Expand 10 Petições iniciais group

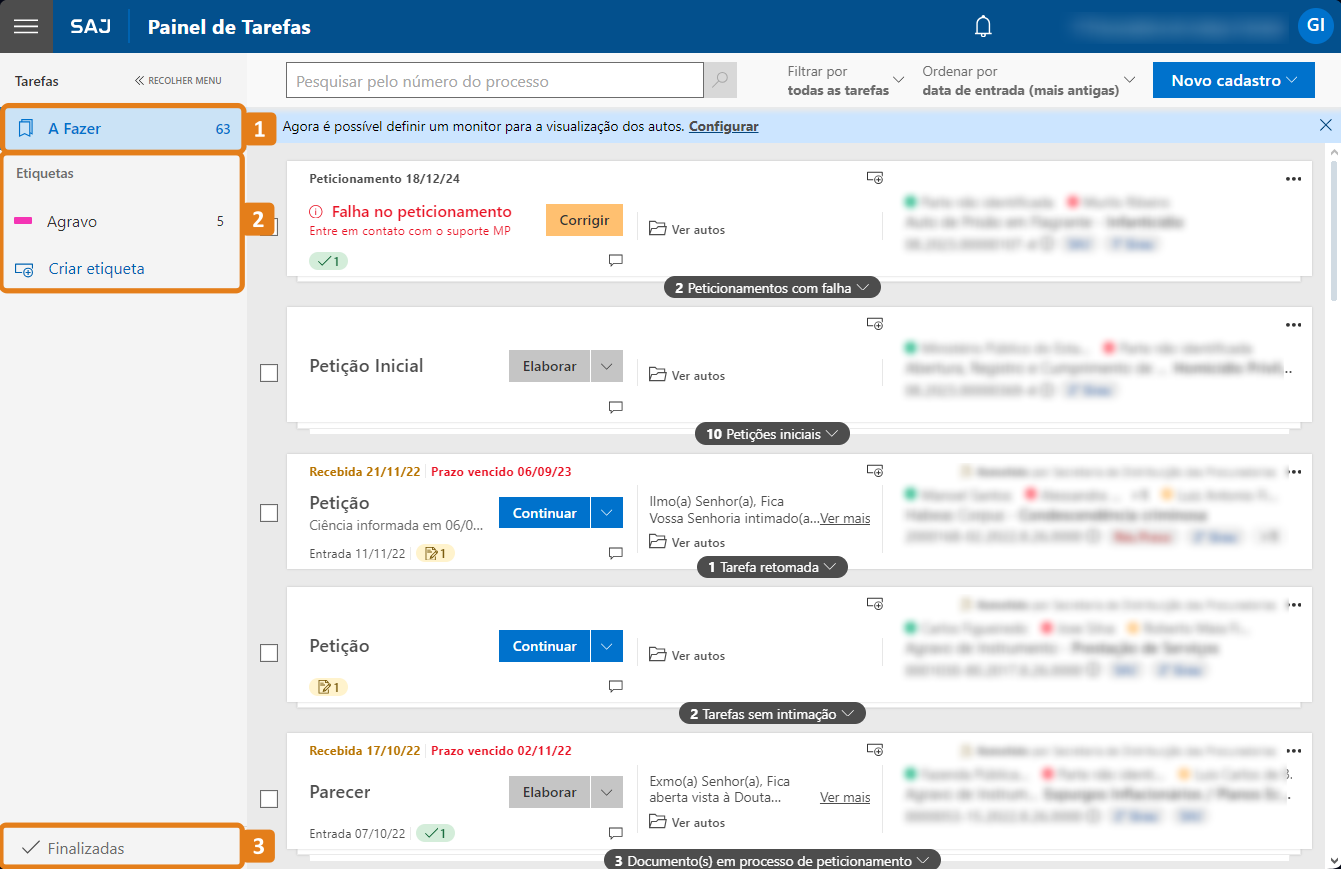coord(772,434)
